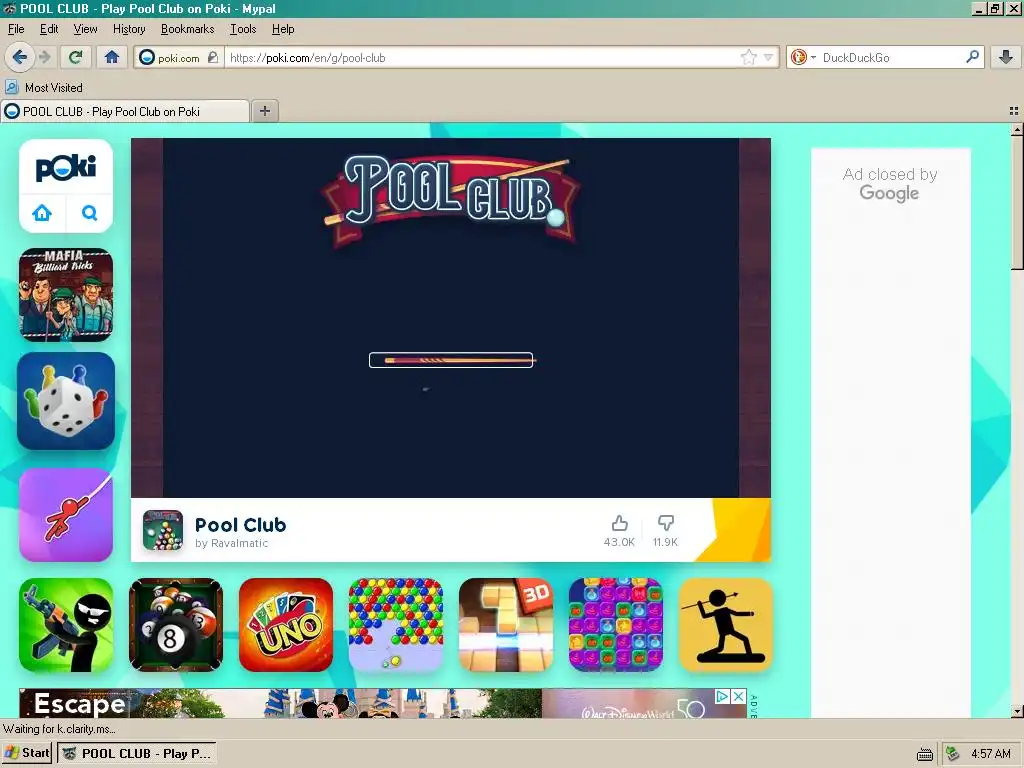Open the browser Home page button
This screenshot has width=1024, height=768.
112,57
